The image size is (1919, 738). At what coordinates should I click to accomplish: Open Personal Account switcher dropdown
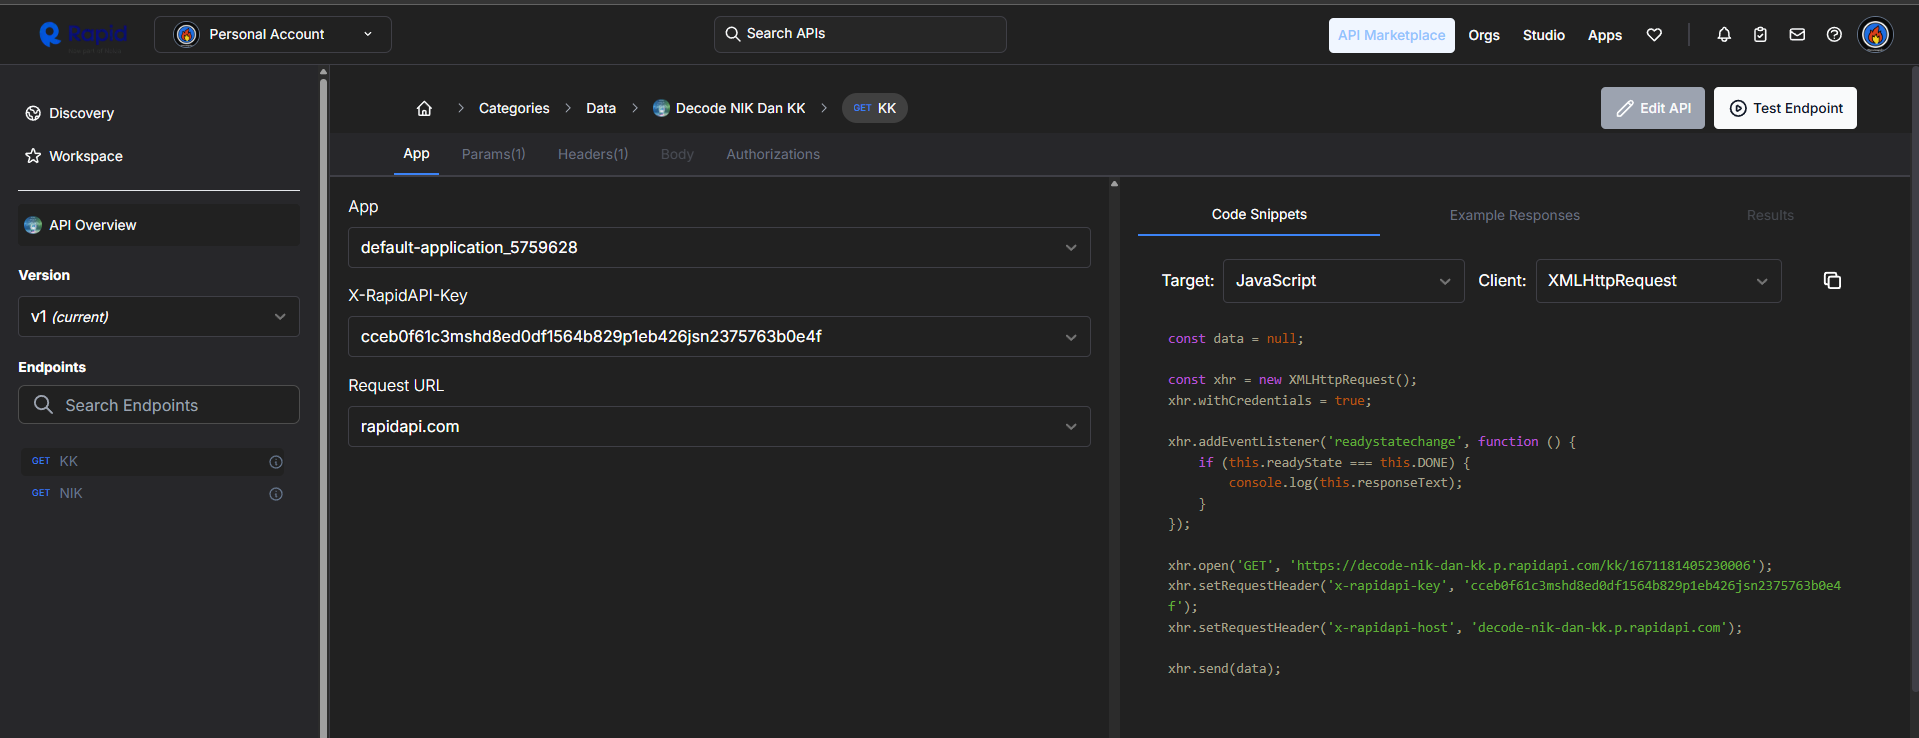tap(273, 34)
